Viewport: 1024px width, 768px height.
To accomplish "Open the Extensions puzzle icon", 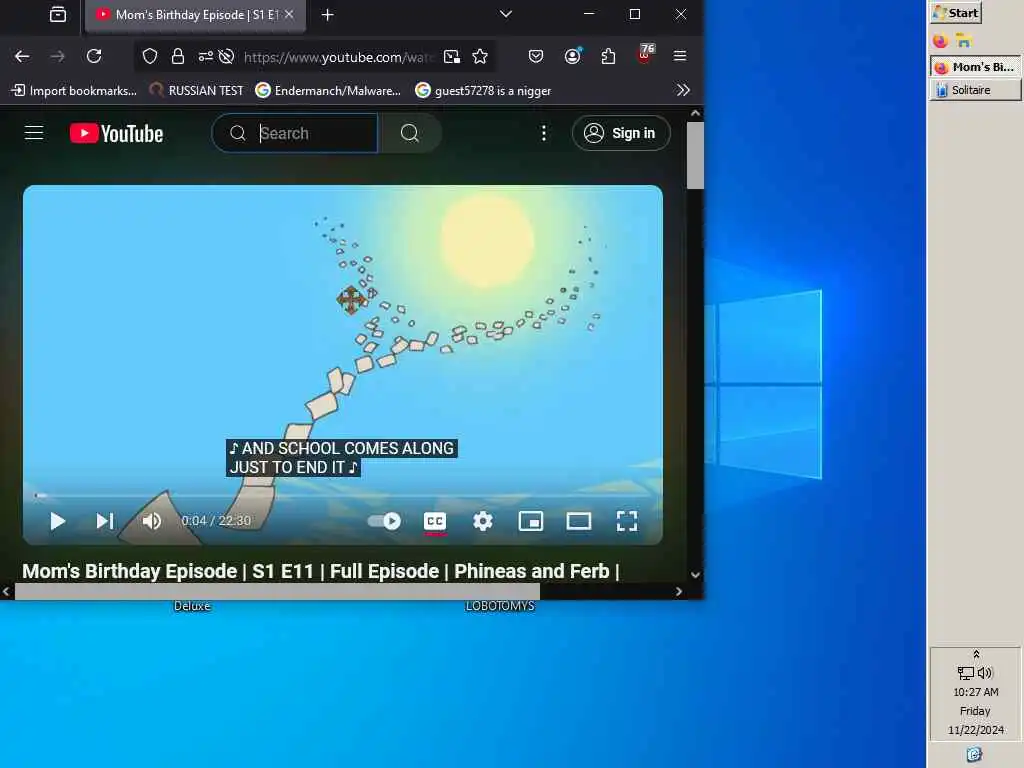I will (609, 57).
